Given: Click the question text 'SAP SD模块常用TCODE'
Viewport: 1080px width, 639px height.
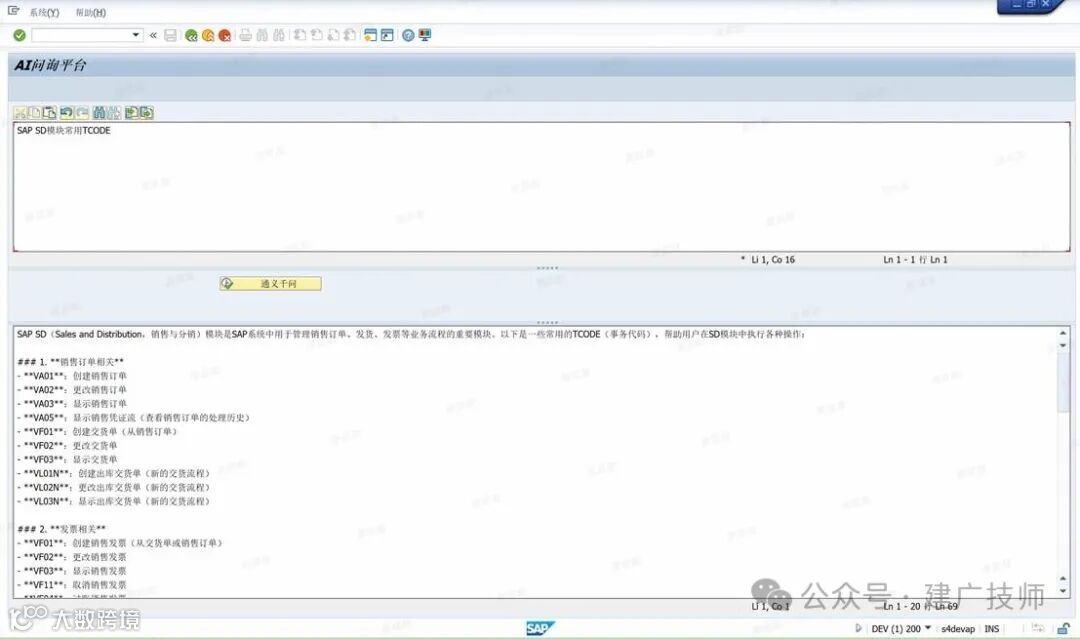Looking at the screenshot, I should (63, 130).
